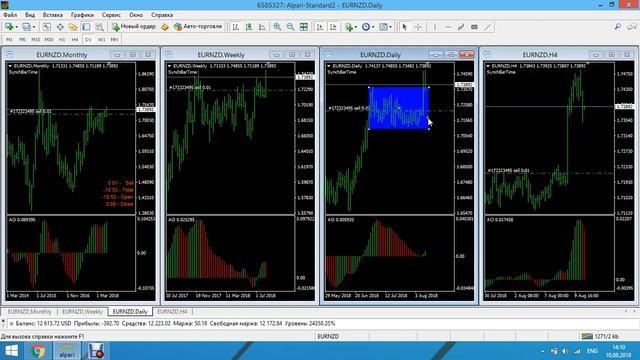The image size is (640, 360).
Task: Toggle chart Auto Scroll
Action: point(320,27)
